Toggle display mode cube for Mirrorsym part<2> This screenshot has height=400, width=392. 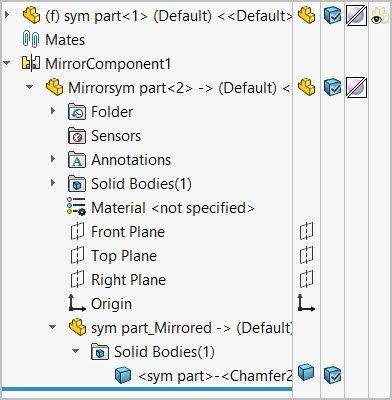332,87
